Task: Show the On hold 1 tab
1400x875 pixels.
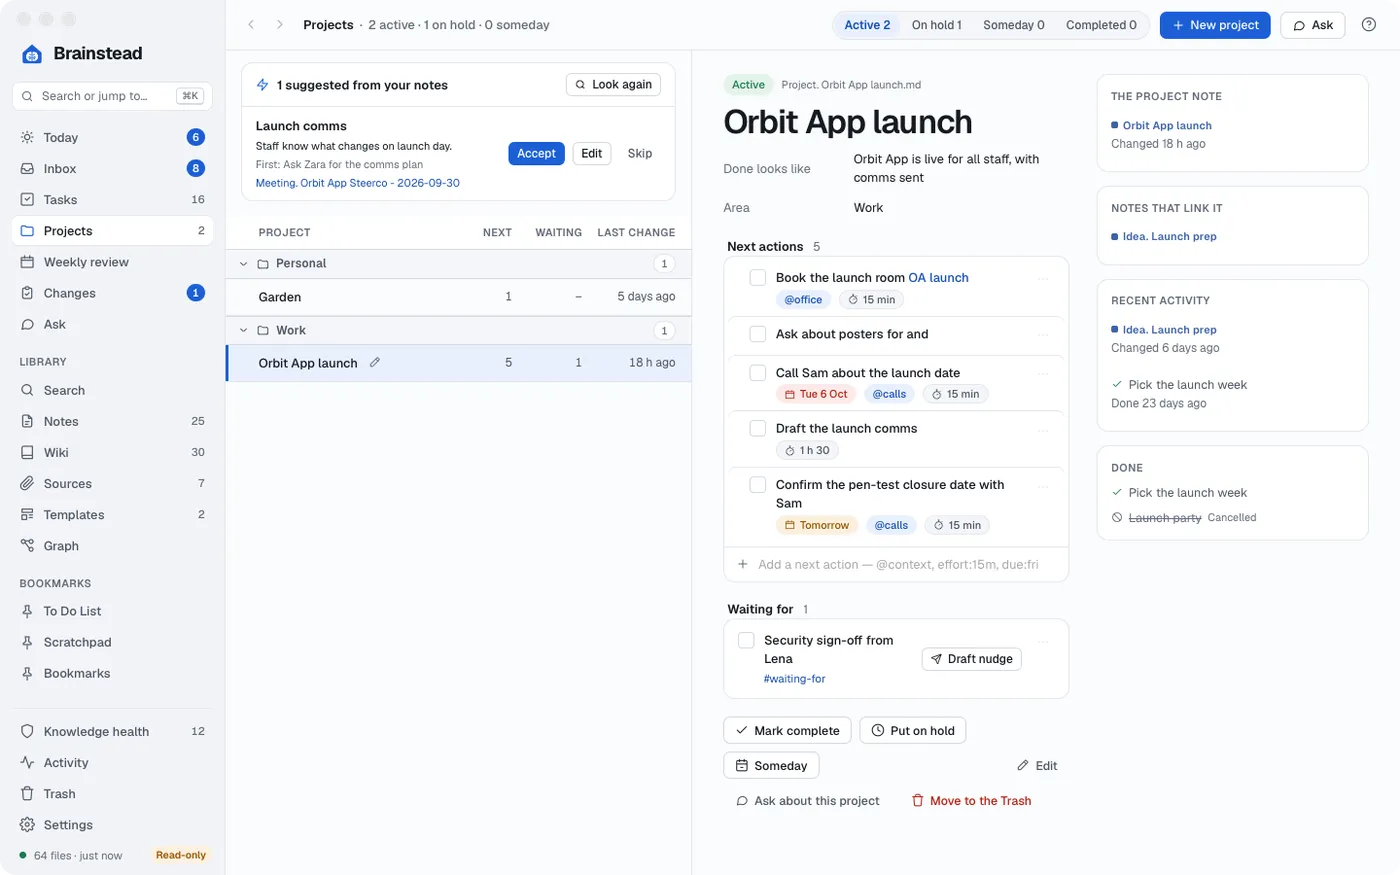Action: (x=936, y=25)
